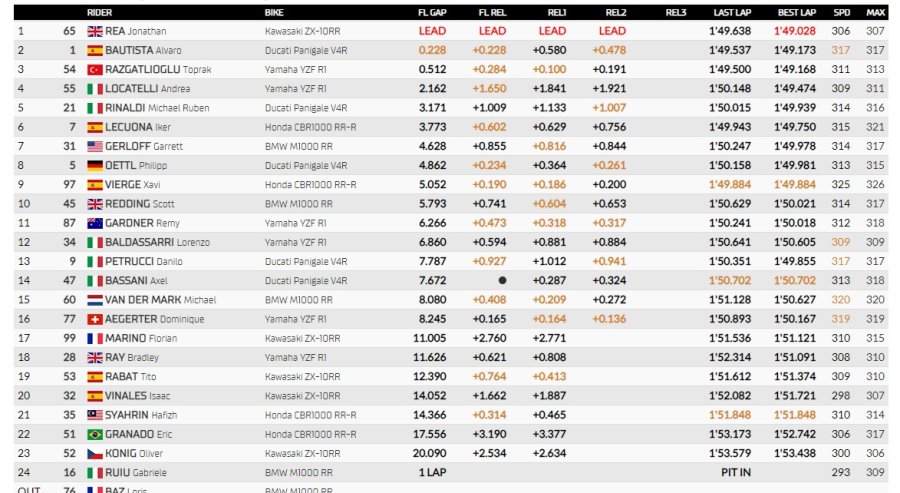The image size is (900, 493).
Task: Select rider name VAN DER MARK Michael
Action: click(160, 300)
